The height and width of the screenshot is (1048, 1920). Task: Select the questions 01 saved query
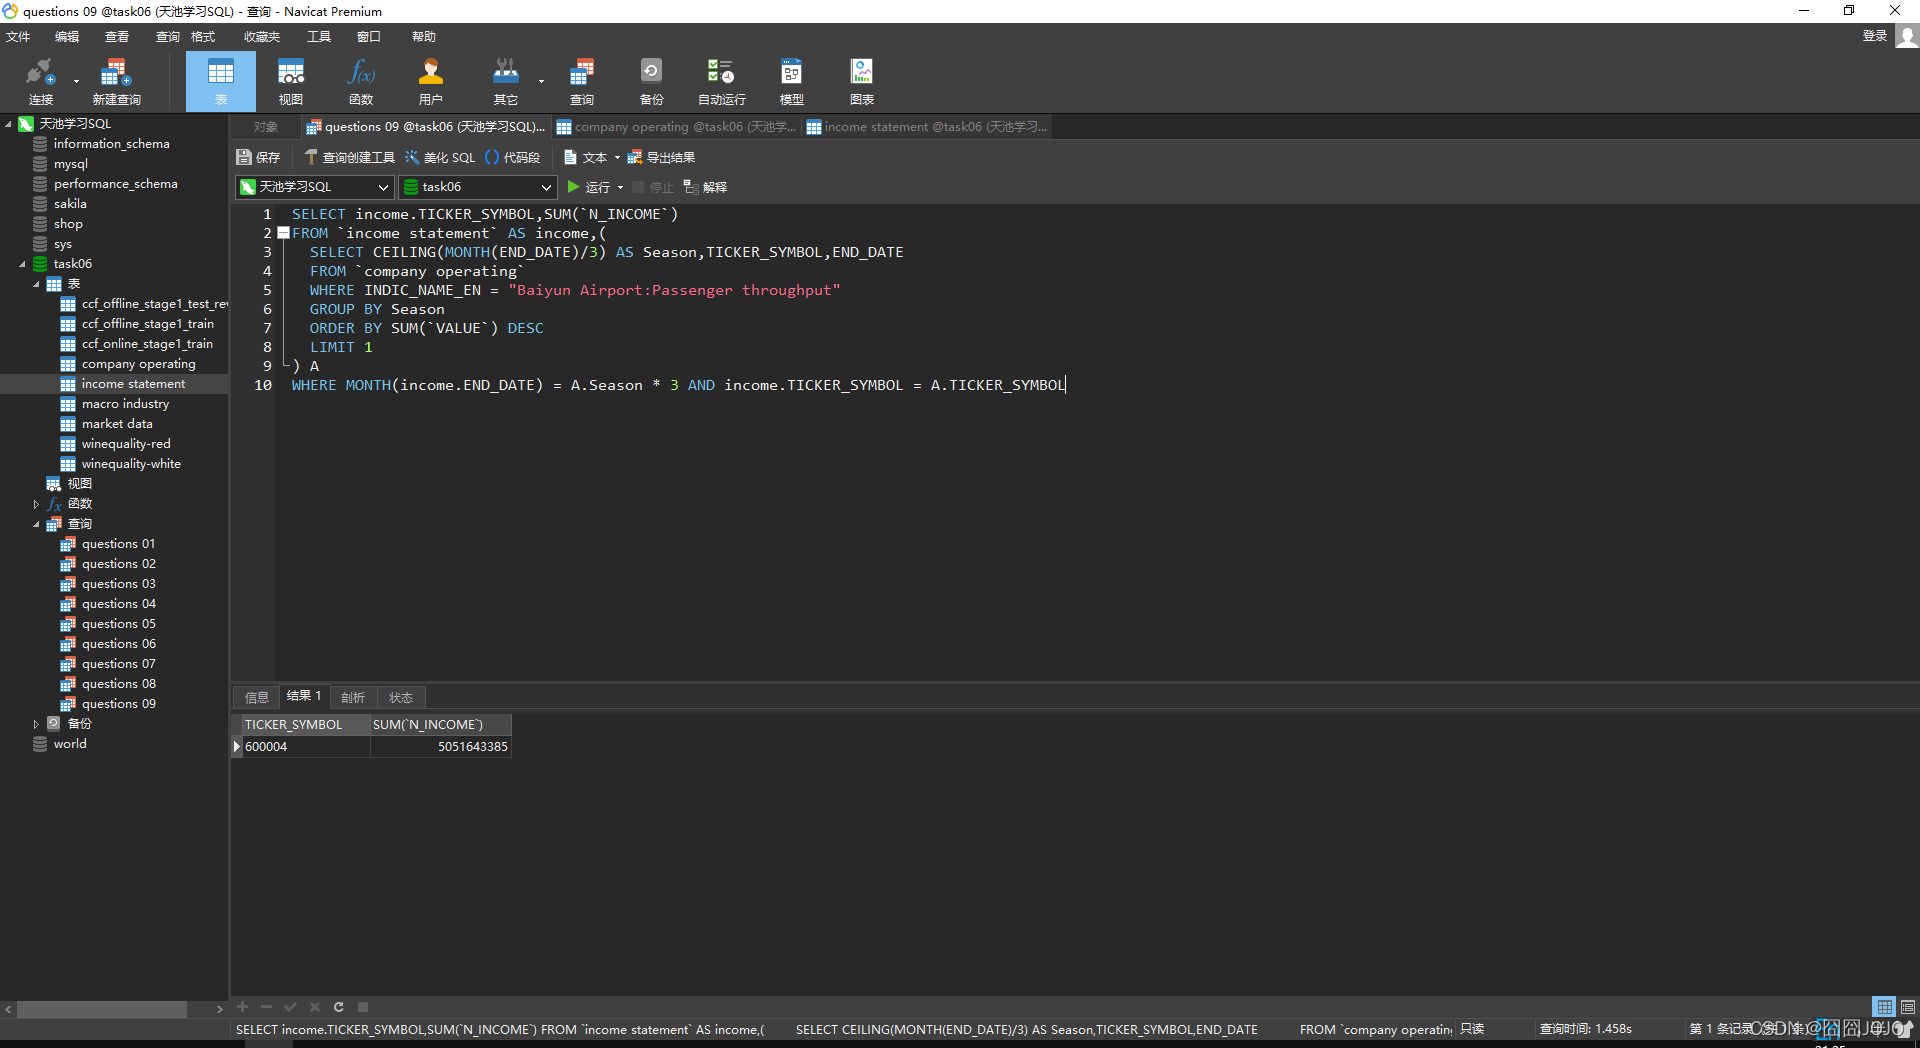(x=118, y=544)
